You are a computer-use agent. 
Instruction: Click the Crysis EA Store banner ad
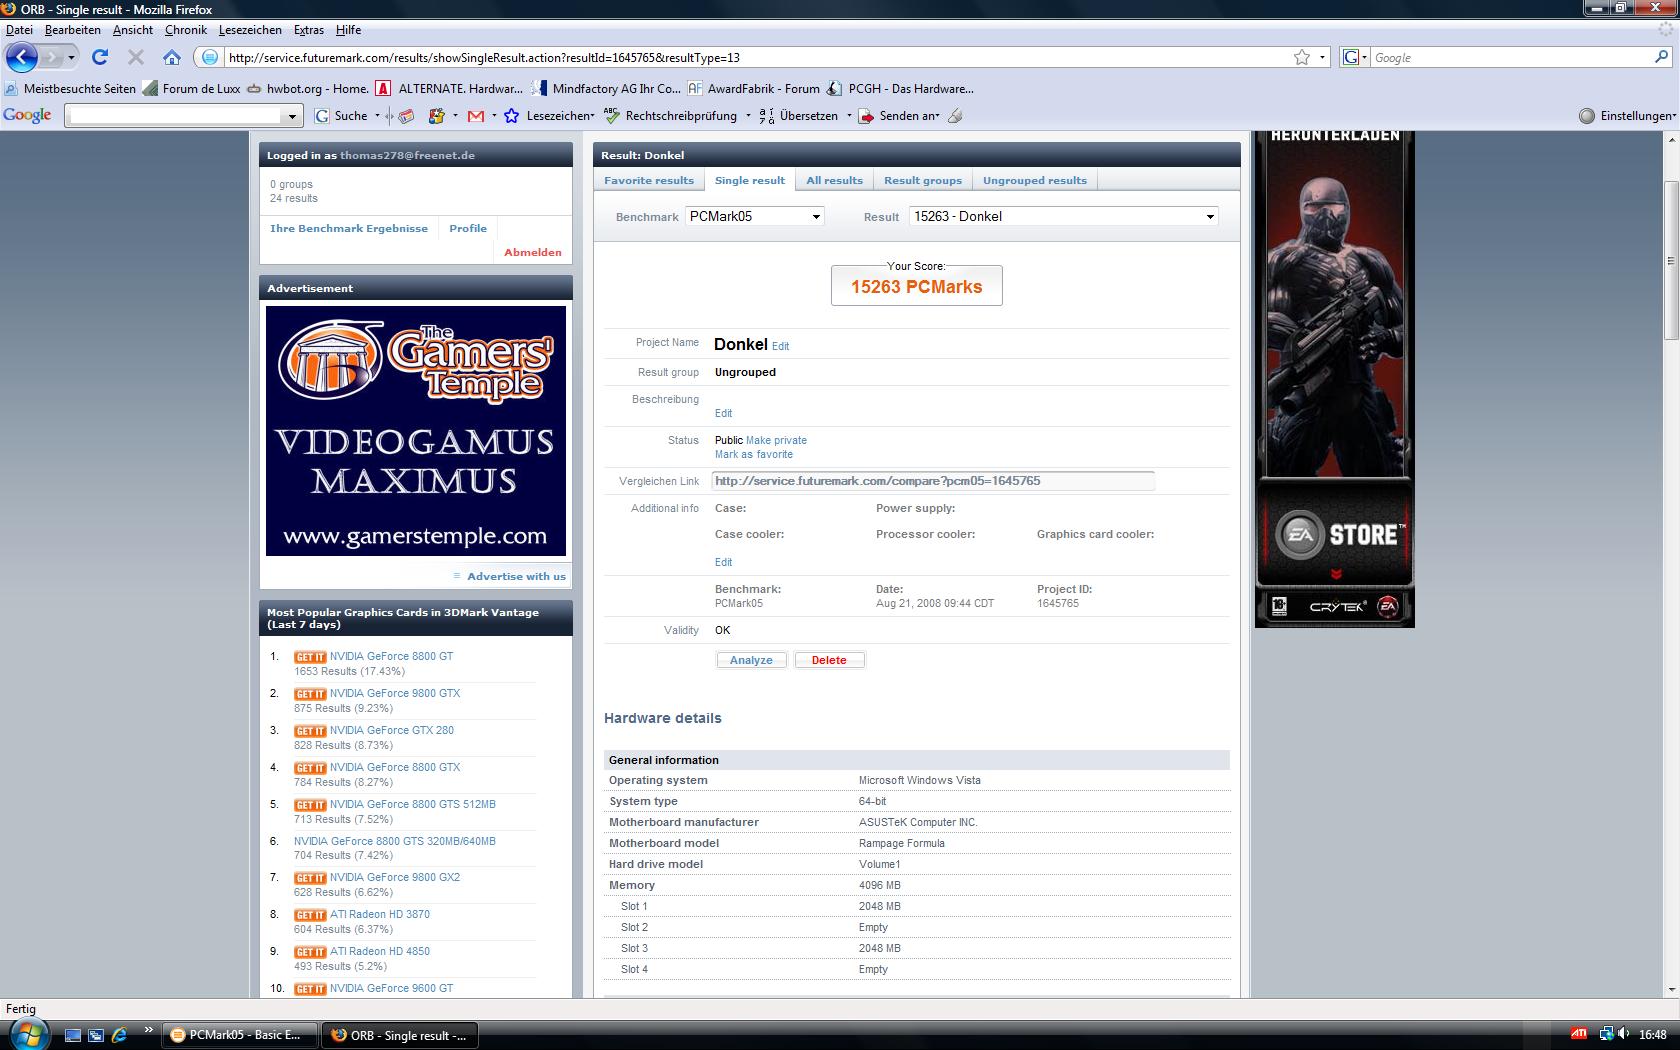click(1335, 378)
